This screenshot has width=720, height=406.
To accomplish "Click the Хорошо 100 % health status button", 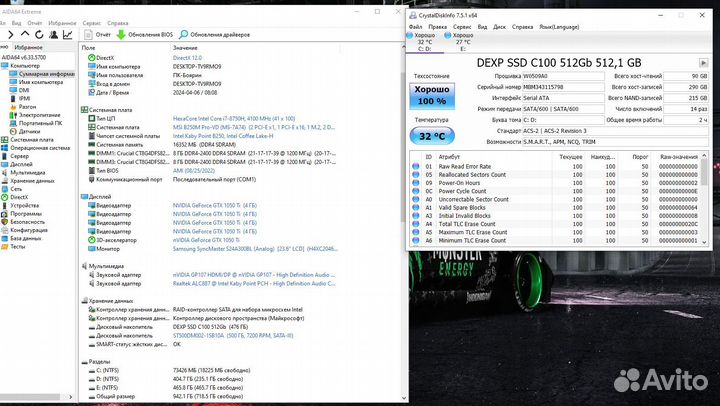I will (432, 96).
